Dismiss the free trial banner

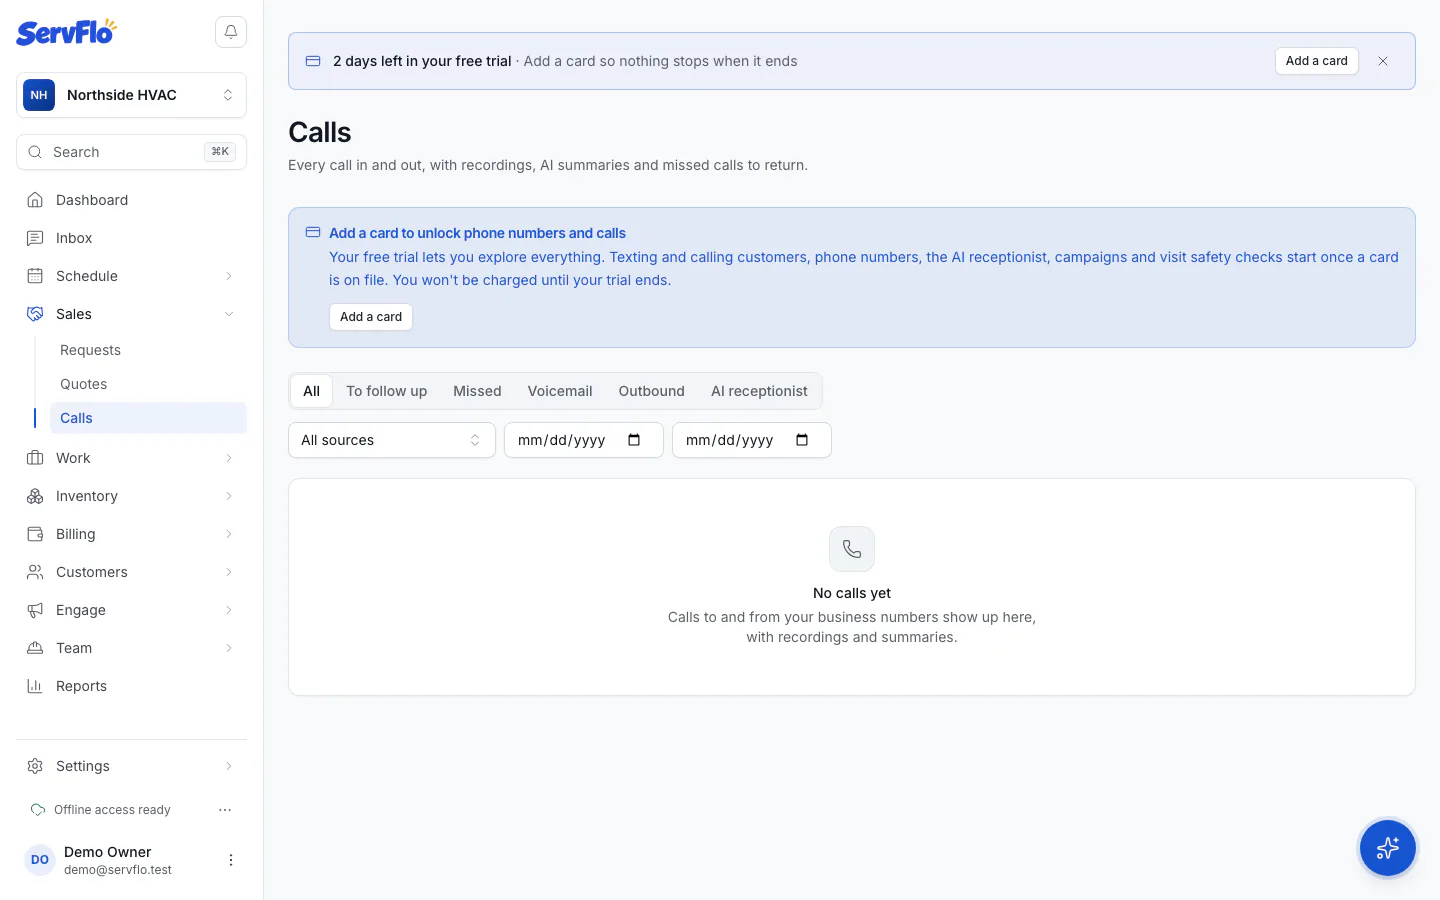pos(1383,61)
